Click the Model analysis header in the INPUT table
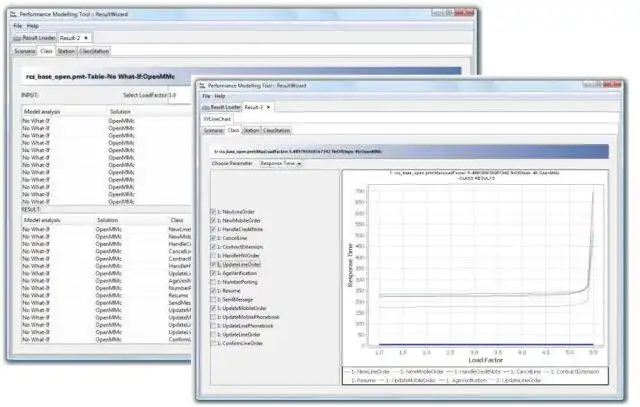 coord(42,112)
